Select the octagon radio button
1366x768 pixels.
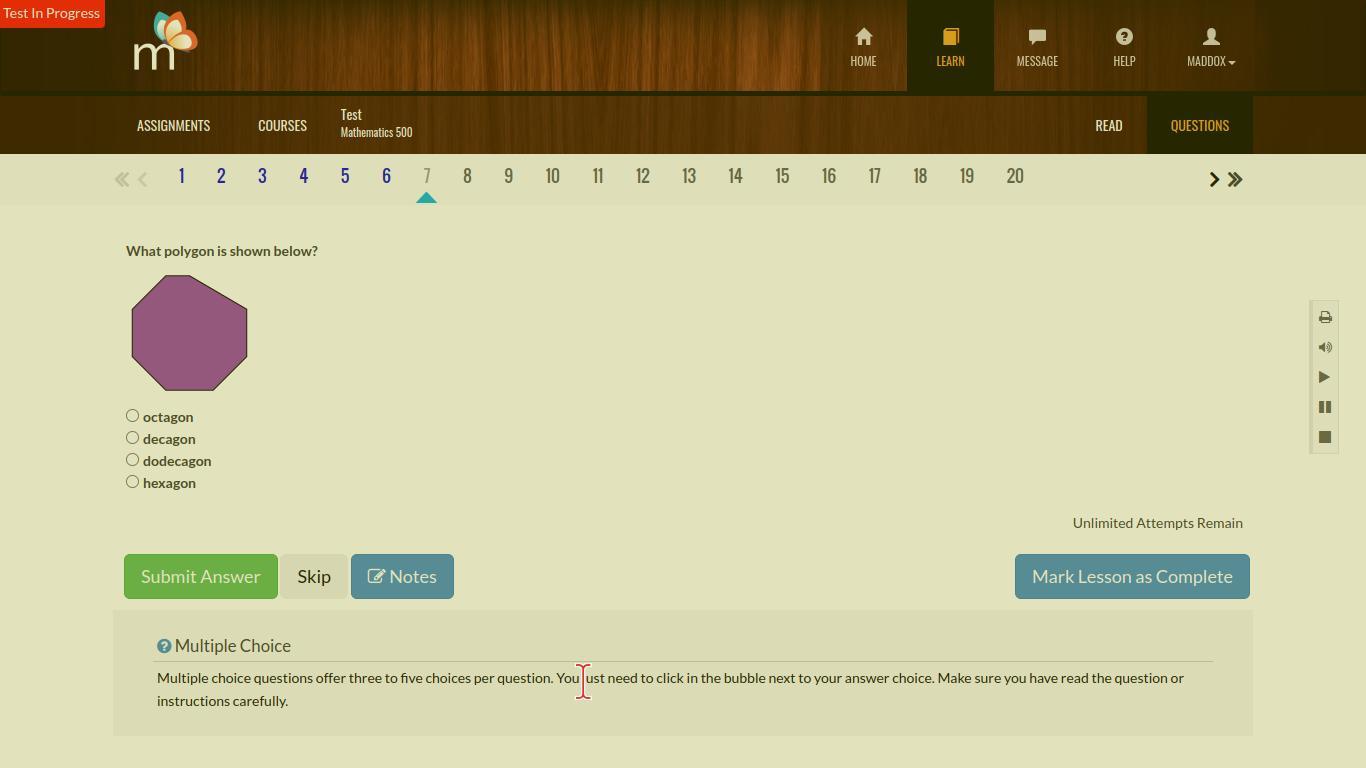click(132, 416)
